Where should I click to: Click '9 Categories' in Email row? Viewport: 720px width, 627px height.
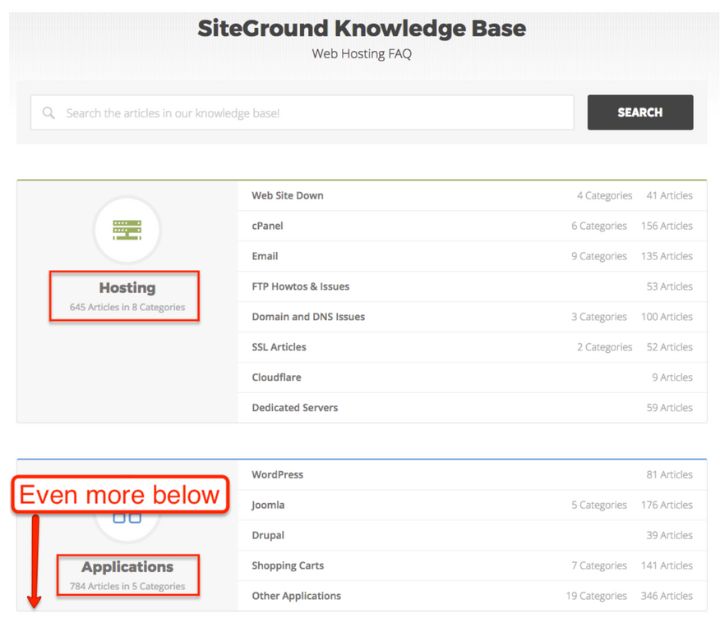599,256
